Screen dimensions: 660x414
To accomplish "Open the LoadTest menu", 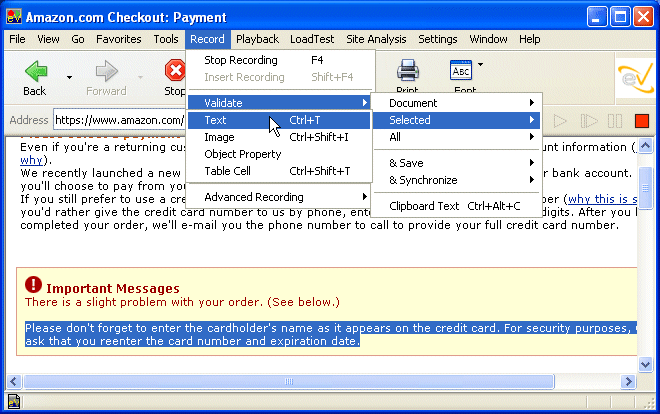I will click(312, 39).
